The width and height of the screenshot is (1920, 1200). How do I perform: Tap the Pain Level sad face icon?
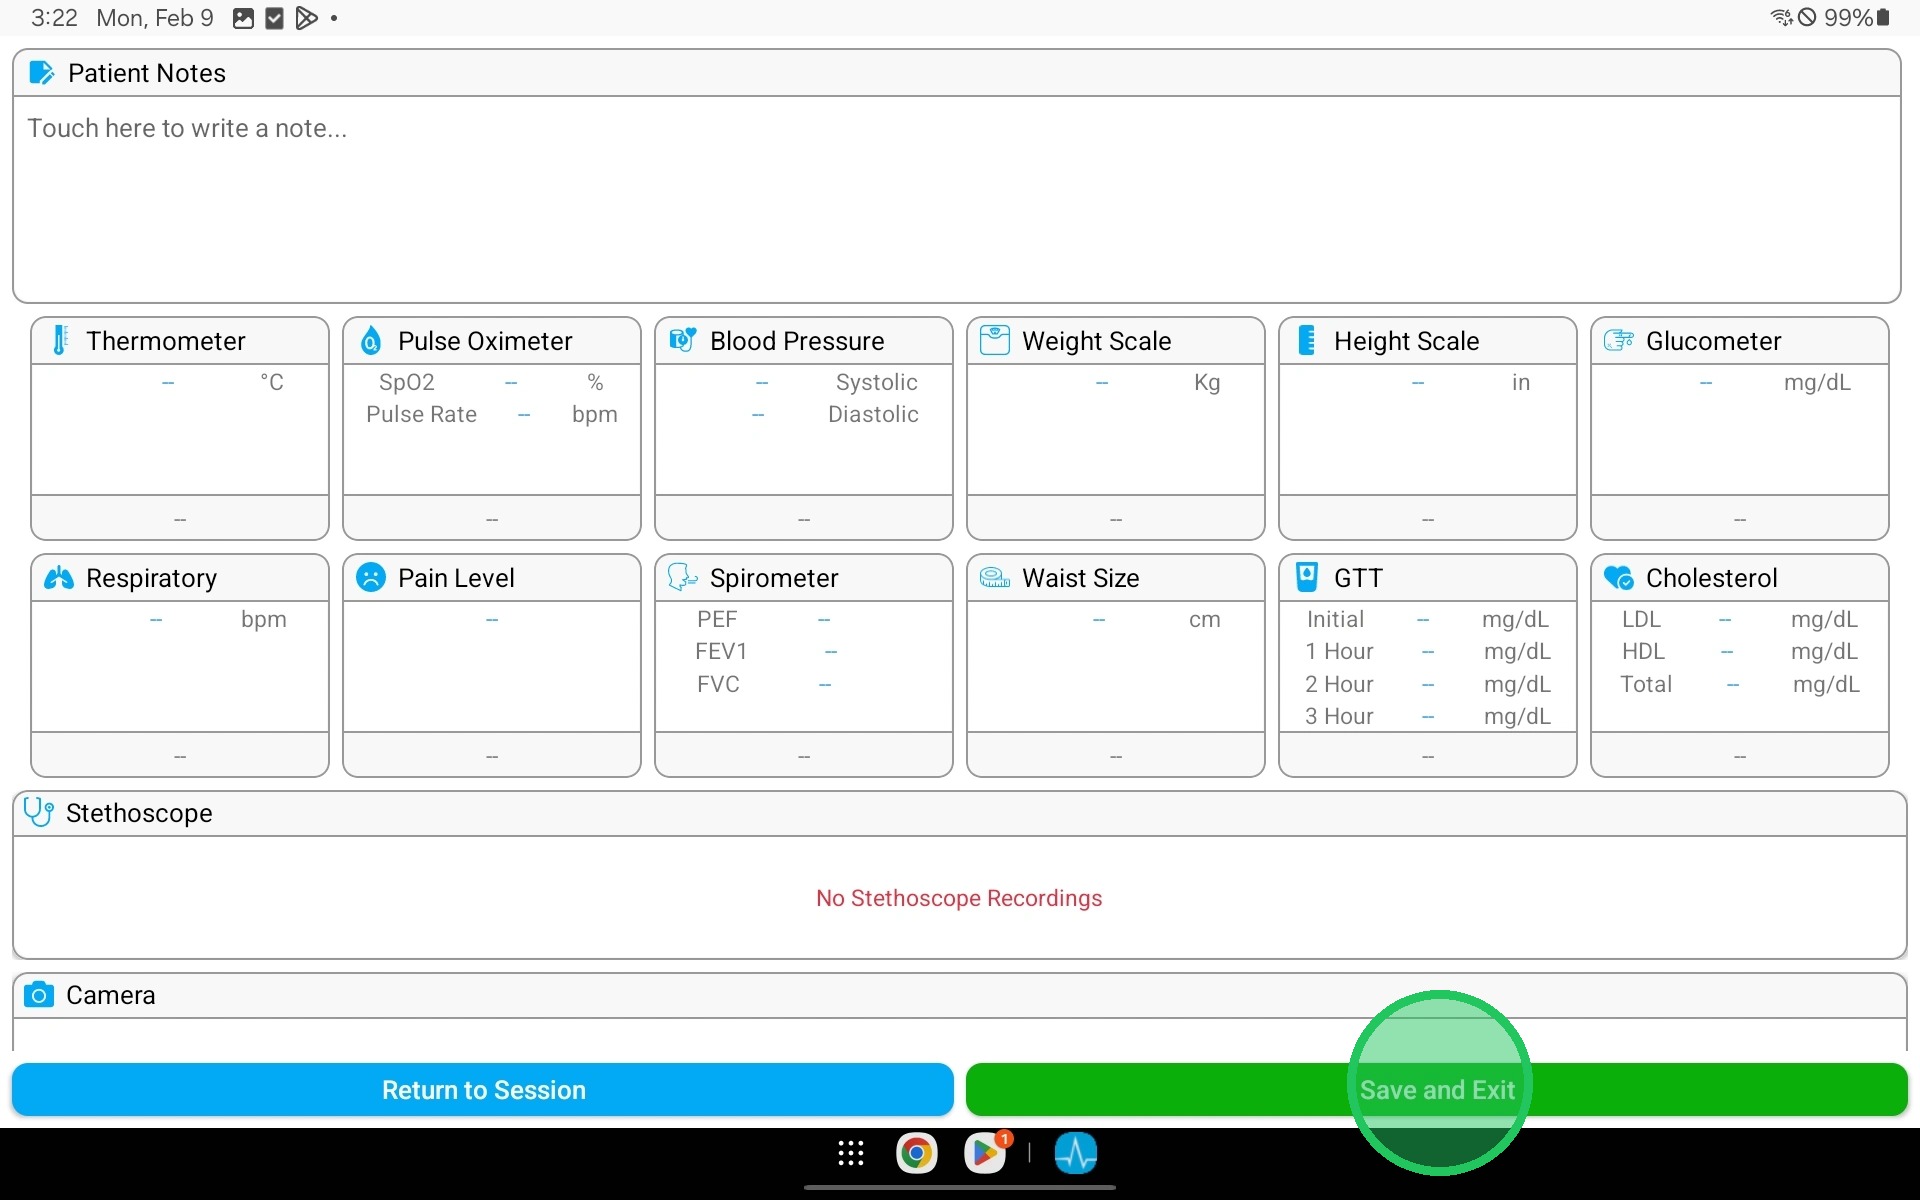pos(371,578)
